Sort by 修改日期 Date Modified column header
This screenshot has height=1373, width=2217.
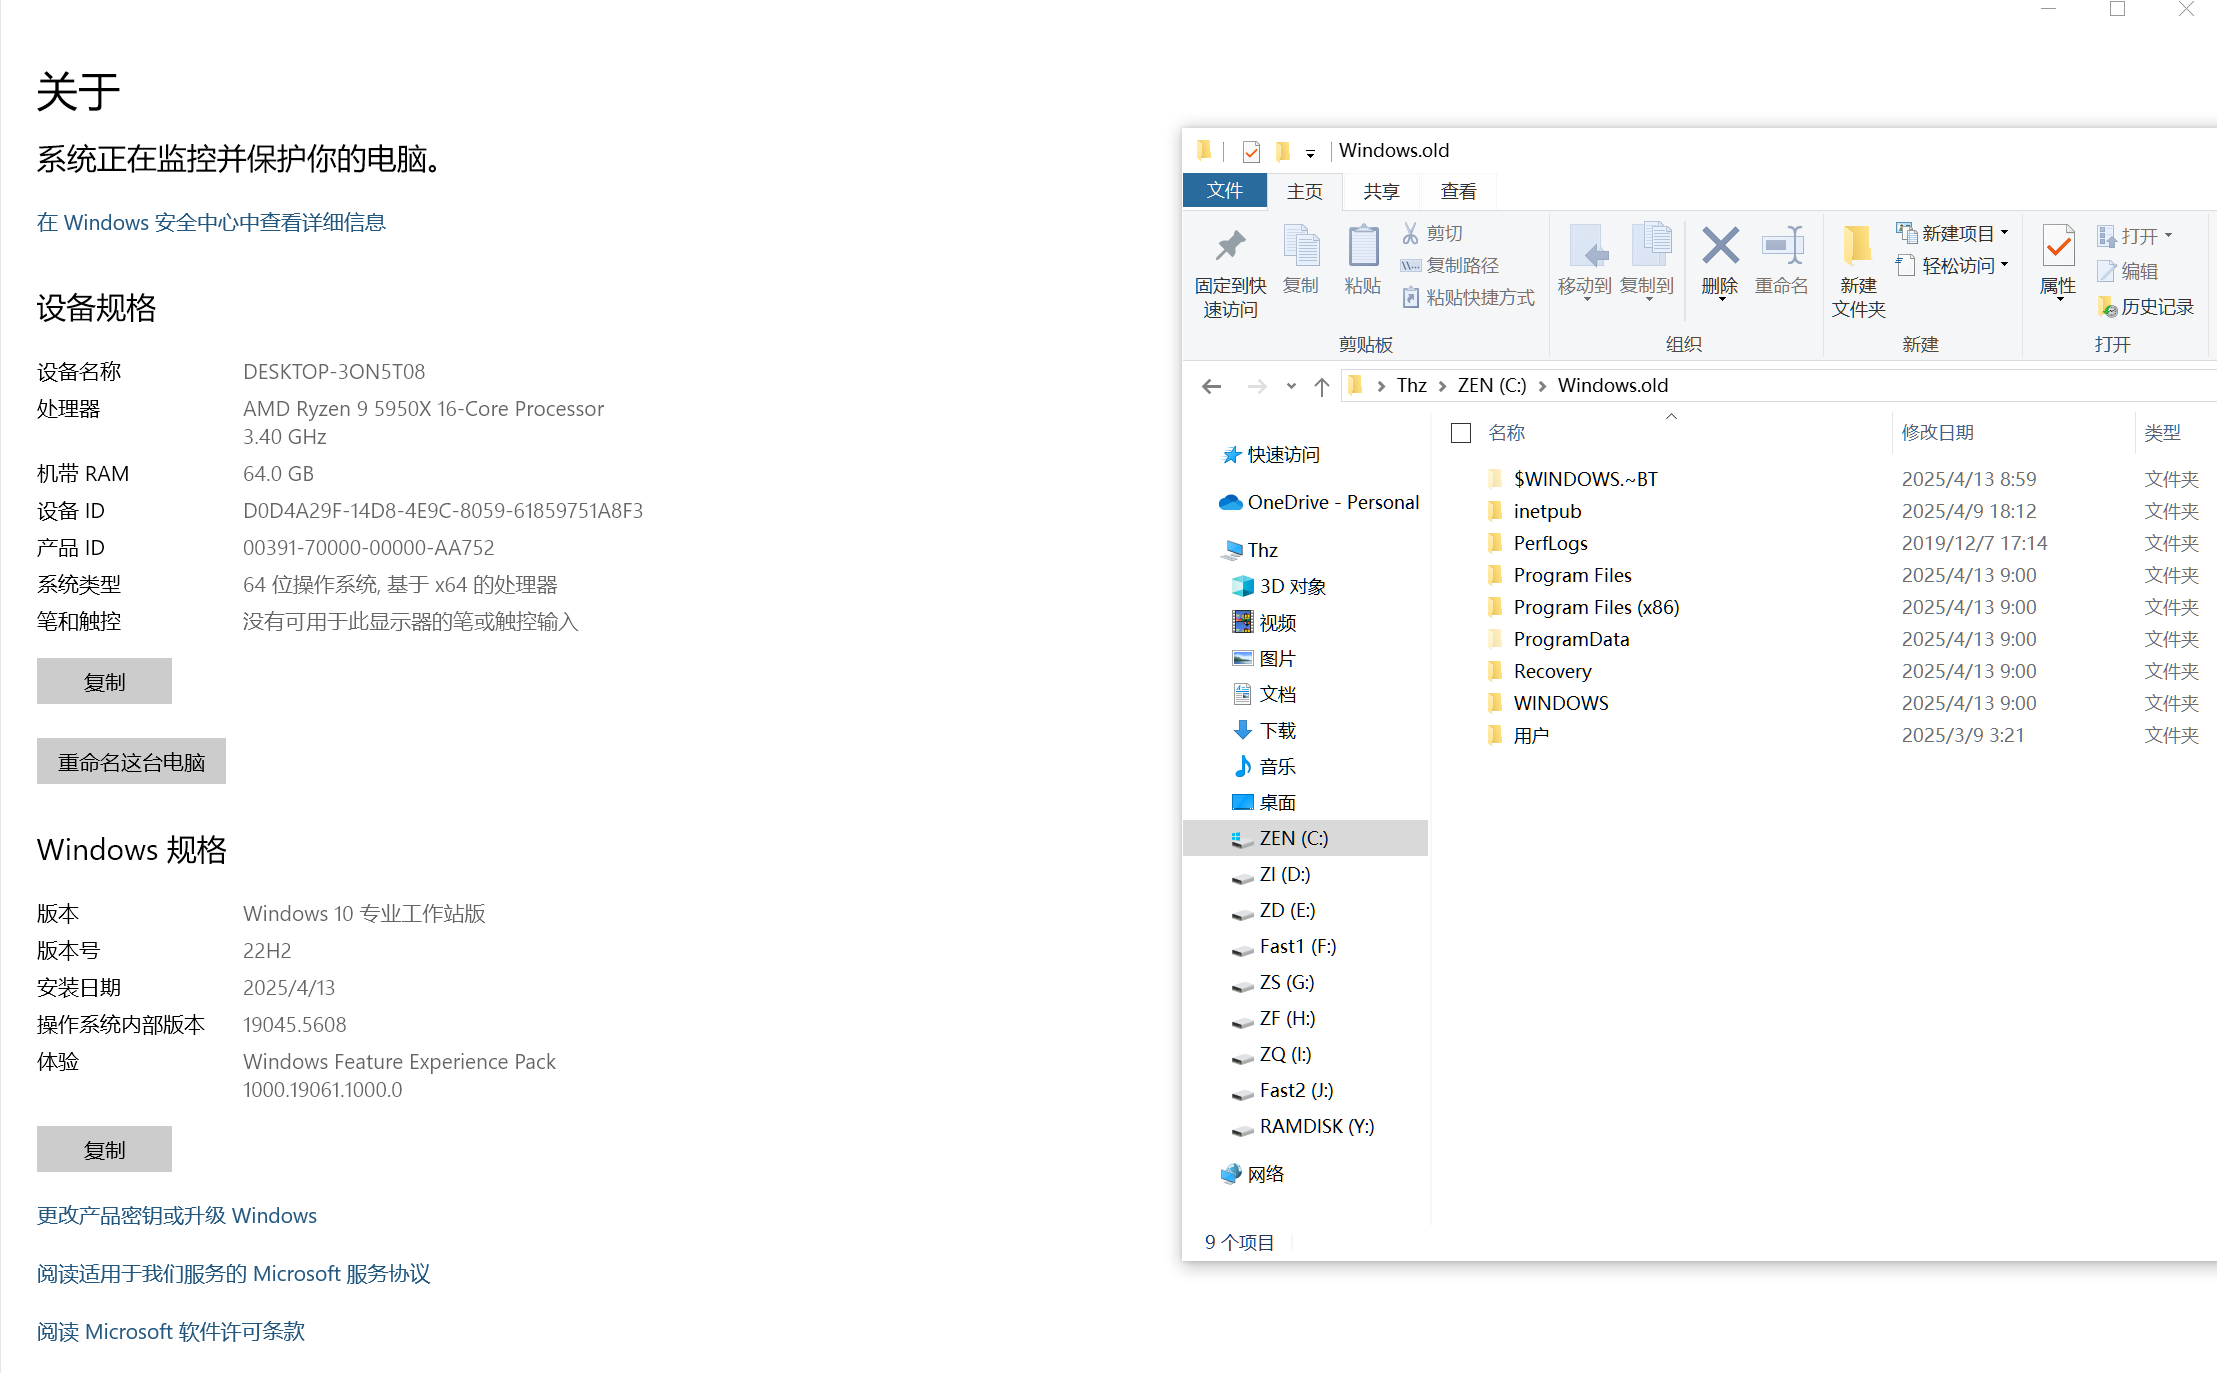pyautogui.click(x=1938, y=432)
